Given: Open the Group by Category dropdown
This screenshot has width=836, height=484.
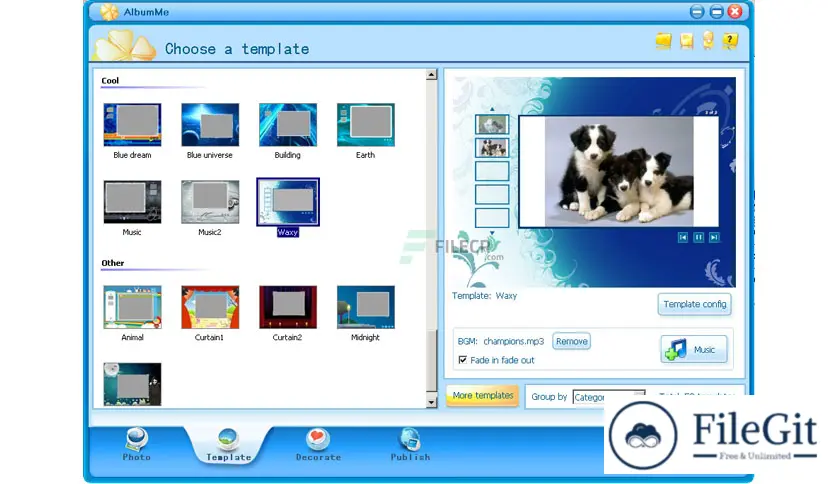Looking at the screenshot, I should 609,397.
